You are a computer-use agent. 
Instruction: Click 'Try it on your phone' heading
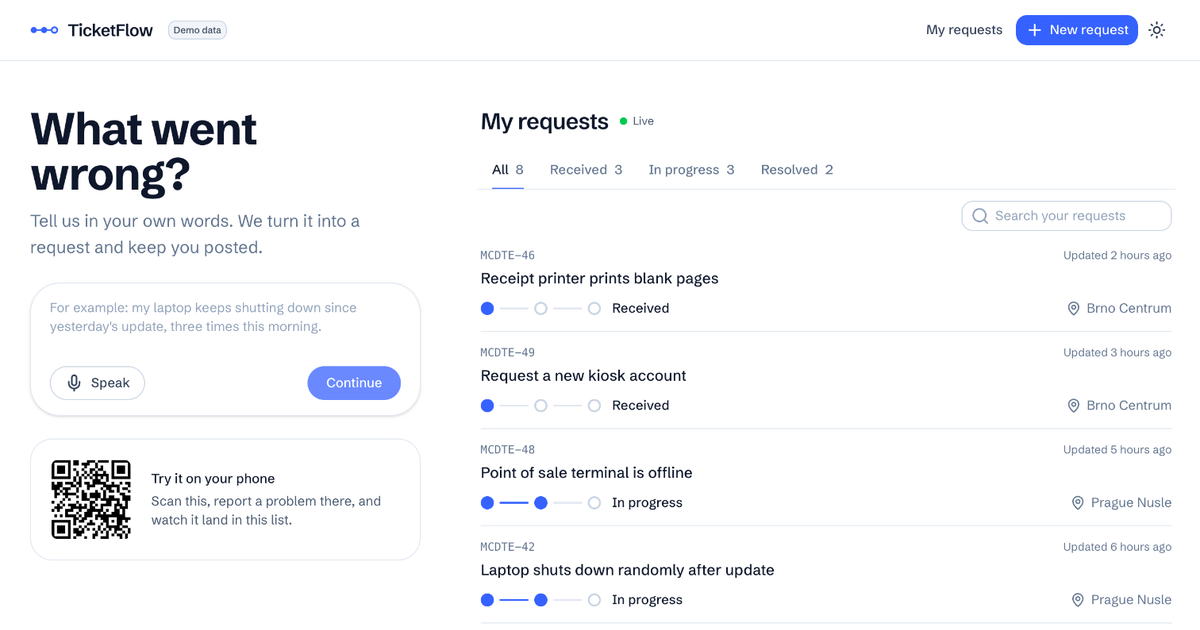pos(213,479)
